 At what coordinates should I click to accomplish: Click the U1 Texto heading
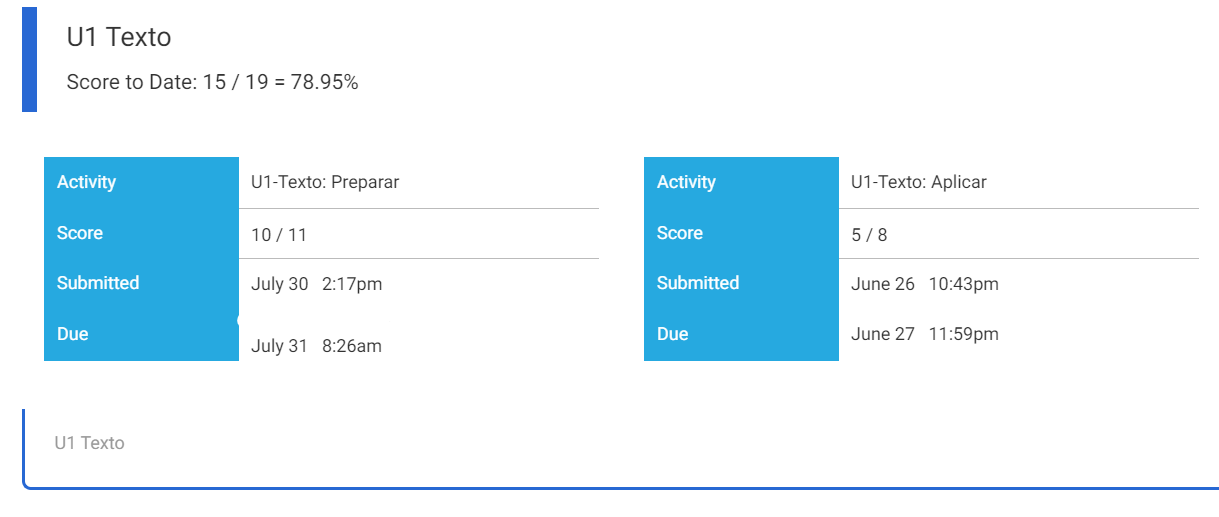119,38
